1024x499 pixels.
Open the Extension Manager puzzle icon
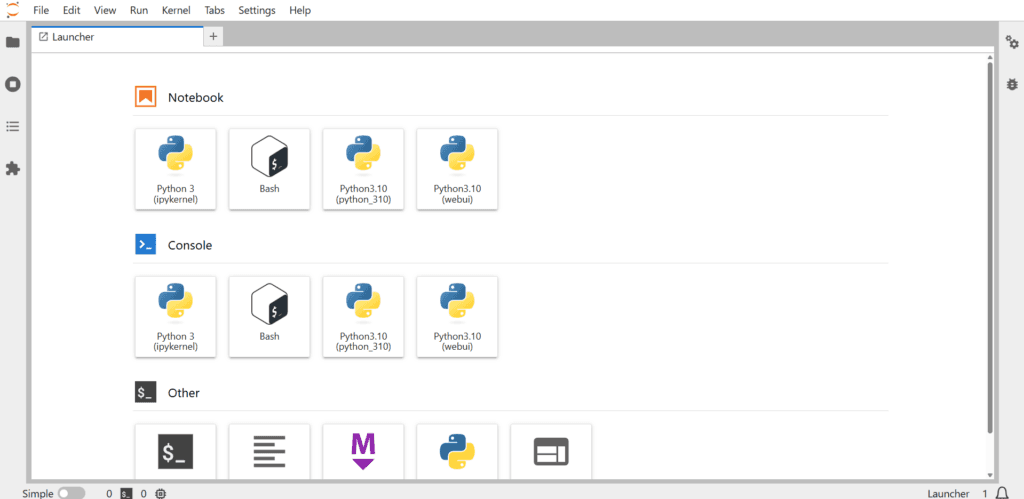tap(13, 169)
